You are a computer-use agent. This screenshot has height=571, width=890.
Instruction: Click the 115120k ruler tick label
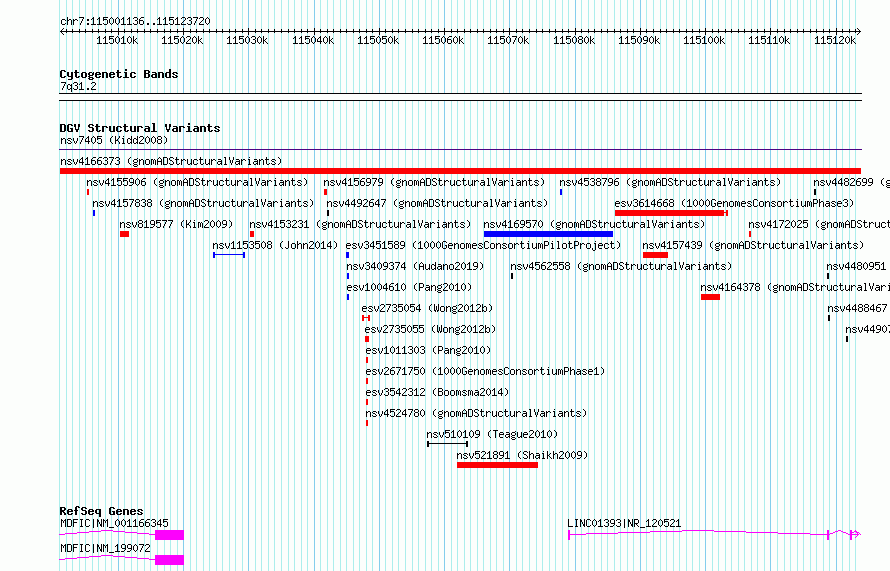click(834, 40)
